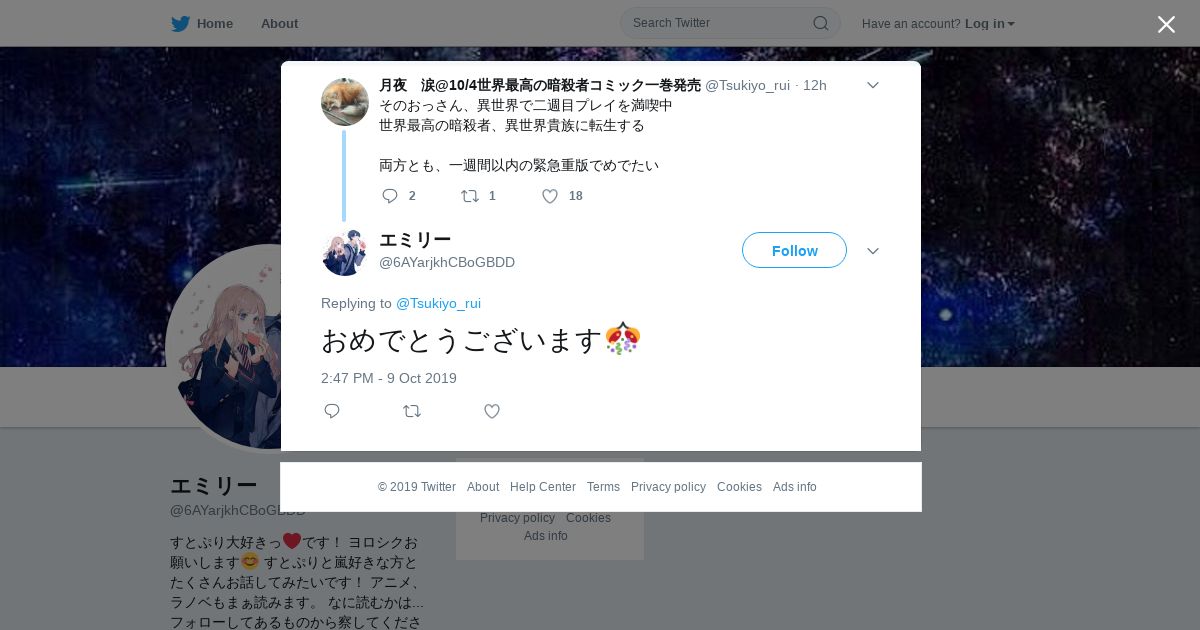Click reply icon on Tsukiyo_rui's tweet

[390, 196]
